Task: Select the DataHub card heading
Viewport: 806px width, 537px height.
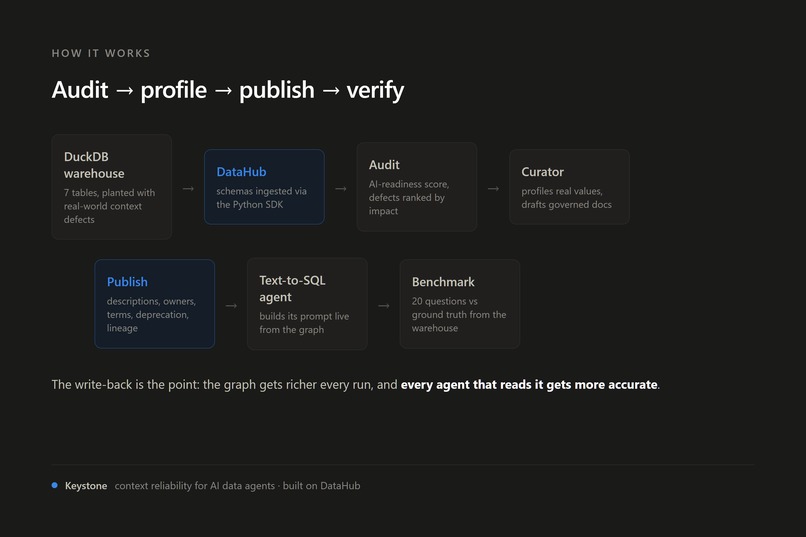Action: point(241,172)
